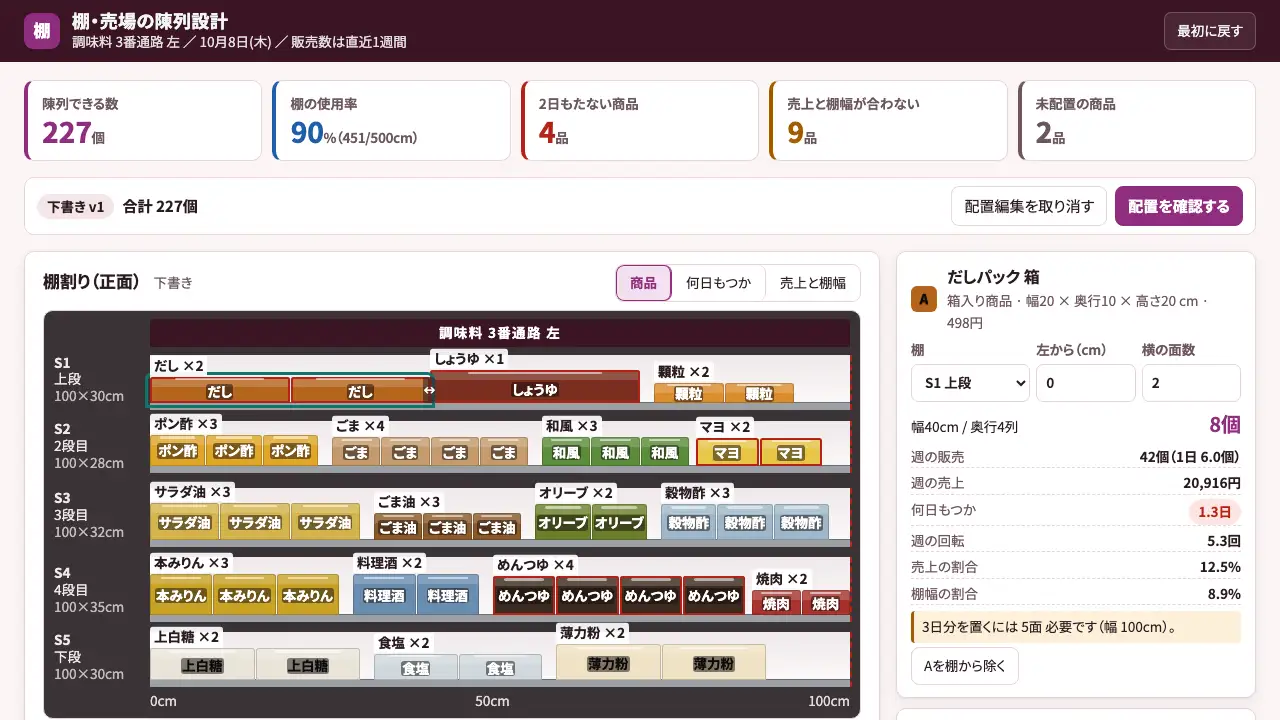Click the 陳列できる数 227個 card
Screen dimensions: 1280x720
tap(143, 120)
